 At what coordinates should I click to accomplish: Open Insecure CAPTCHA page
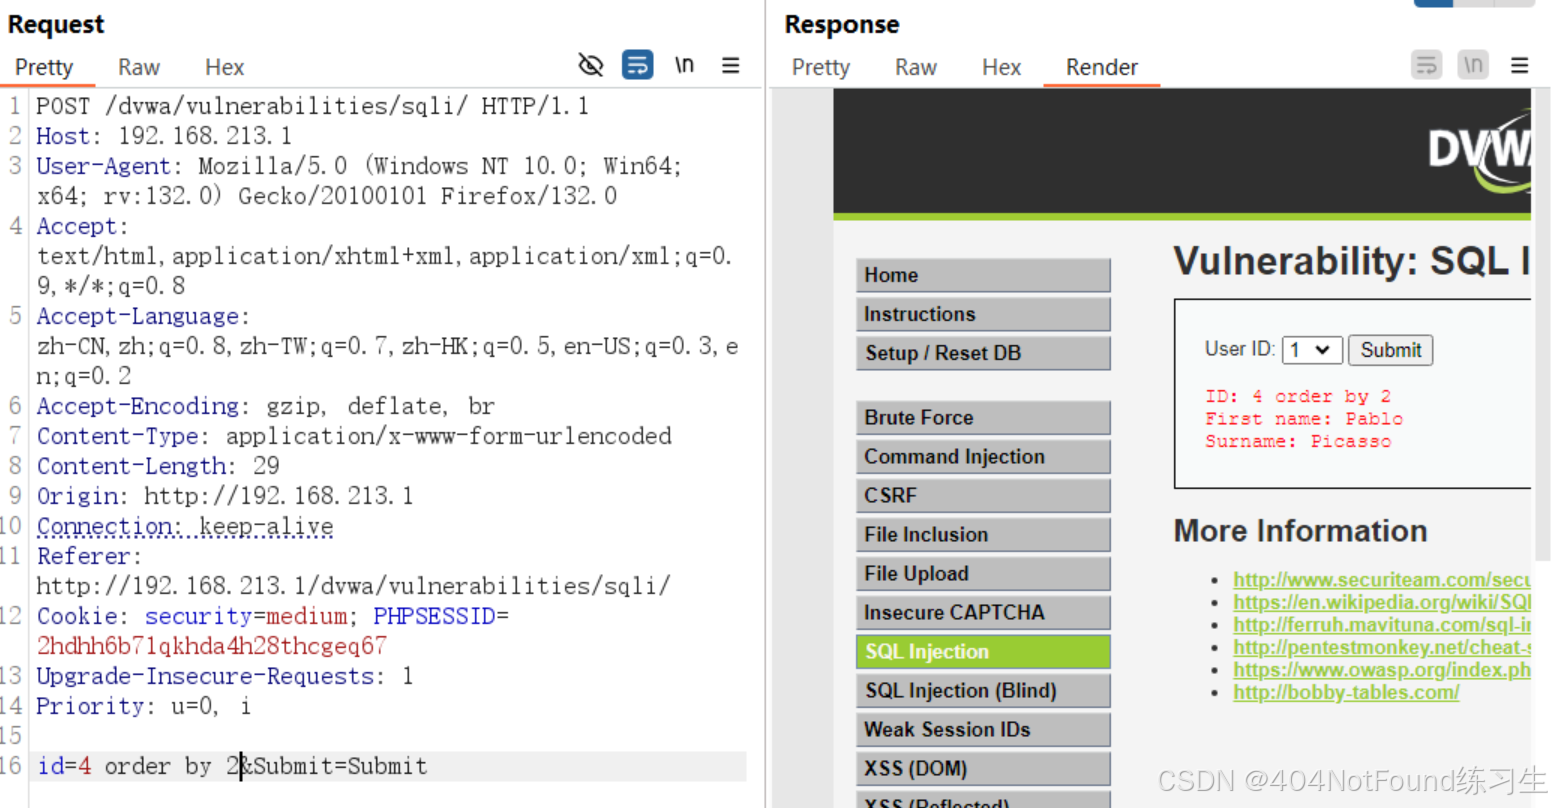[983, 612]
